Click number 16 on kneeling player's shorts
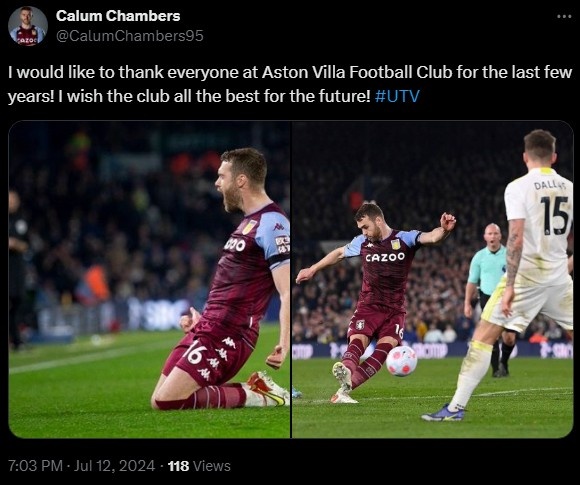Image resolution: width=580 pixels, height=485 pixels. point(195,353)
